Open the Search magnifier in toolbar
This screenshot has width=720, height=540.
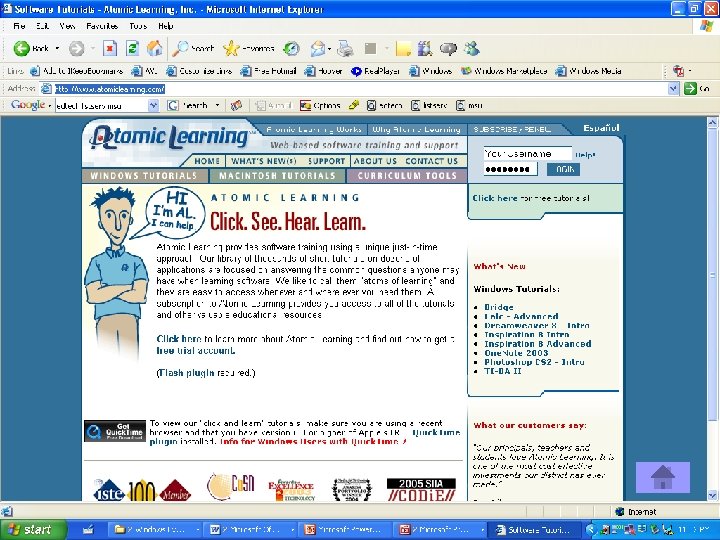pyautogui.click(x=180, y=48)
